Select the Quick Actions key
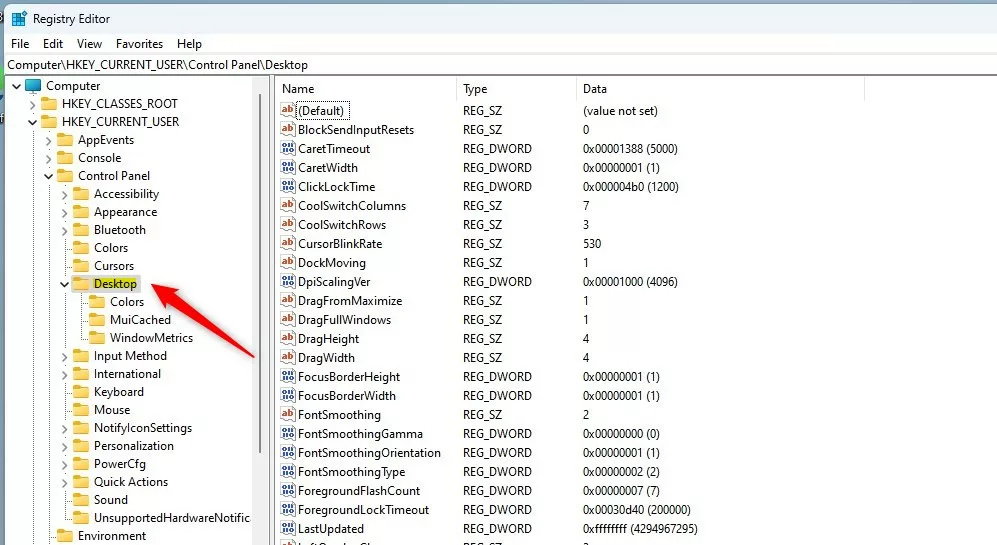This screenshot has height=545, width=997. (x=131, y=482)
